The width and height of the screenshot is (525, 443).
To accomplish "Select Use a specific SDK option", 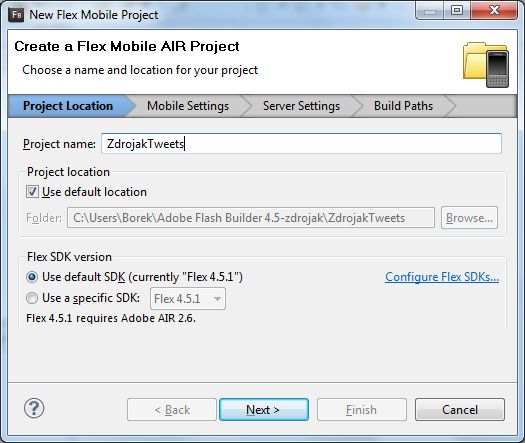I will 32,298.
